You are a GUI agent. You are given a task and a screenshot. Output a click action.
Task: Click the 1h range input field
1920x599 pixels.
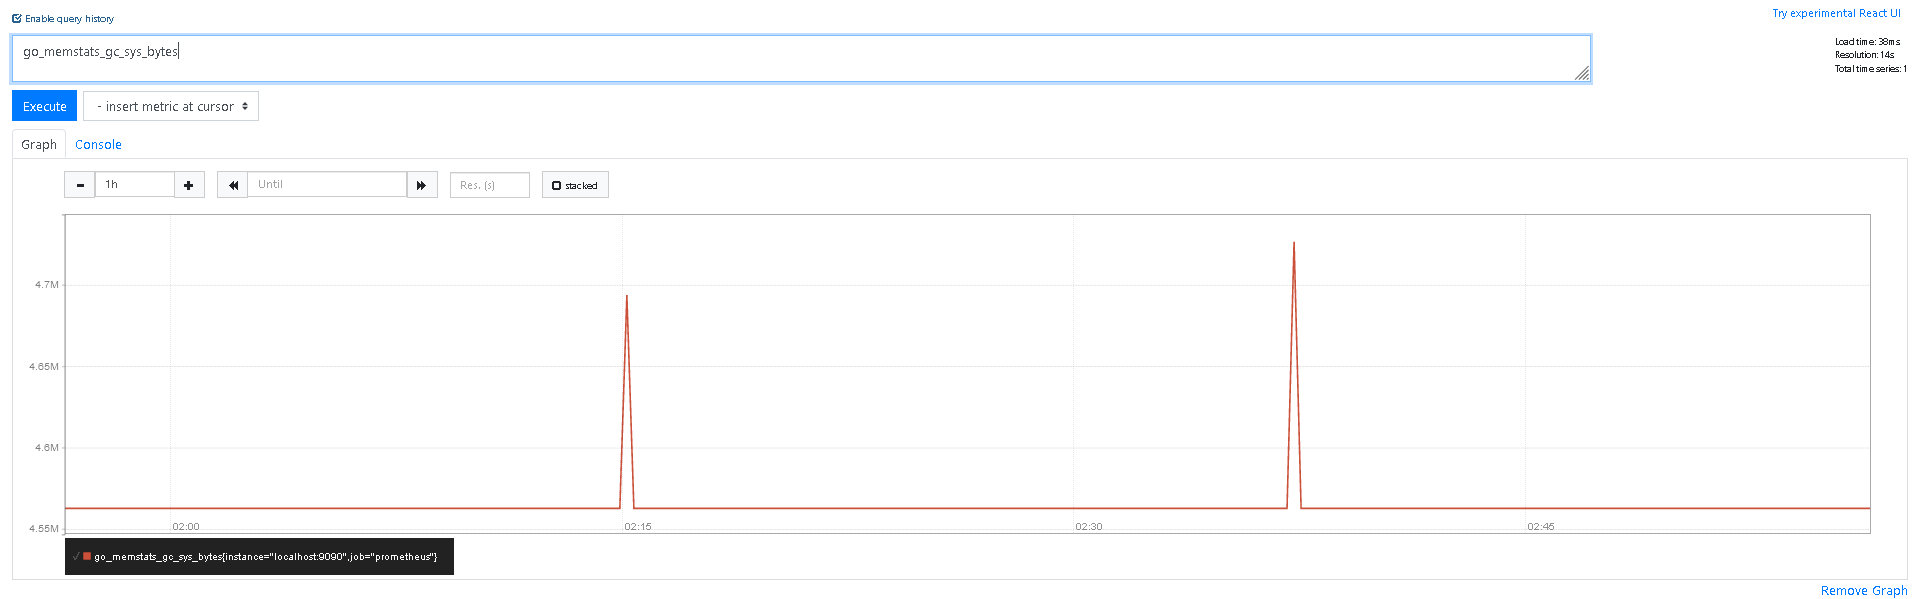pyautogui.click(x=135, y=185)
